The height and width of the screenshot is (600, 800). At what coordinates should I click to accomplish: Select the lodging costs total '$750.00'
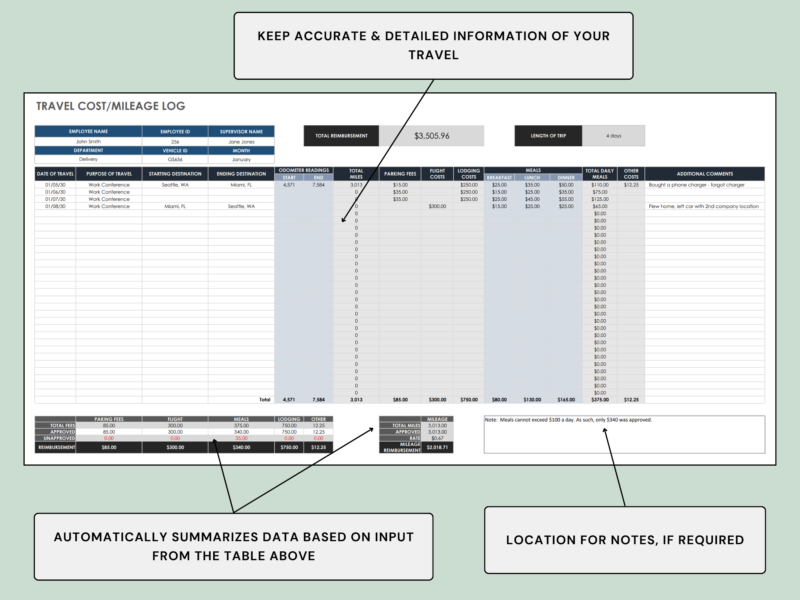(469, 399)
